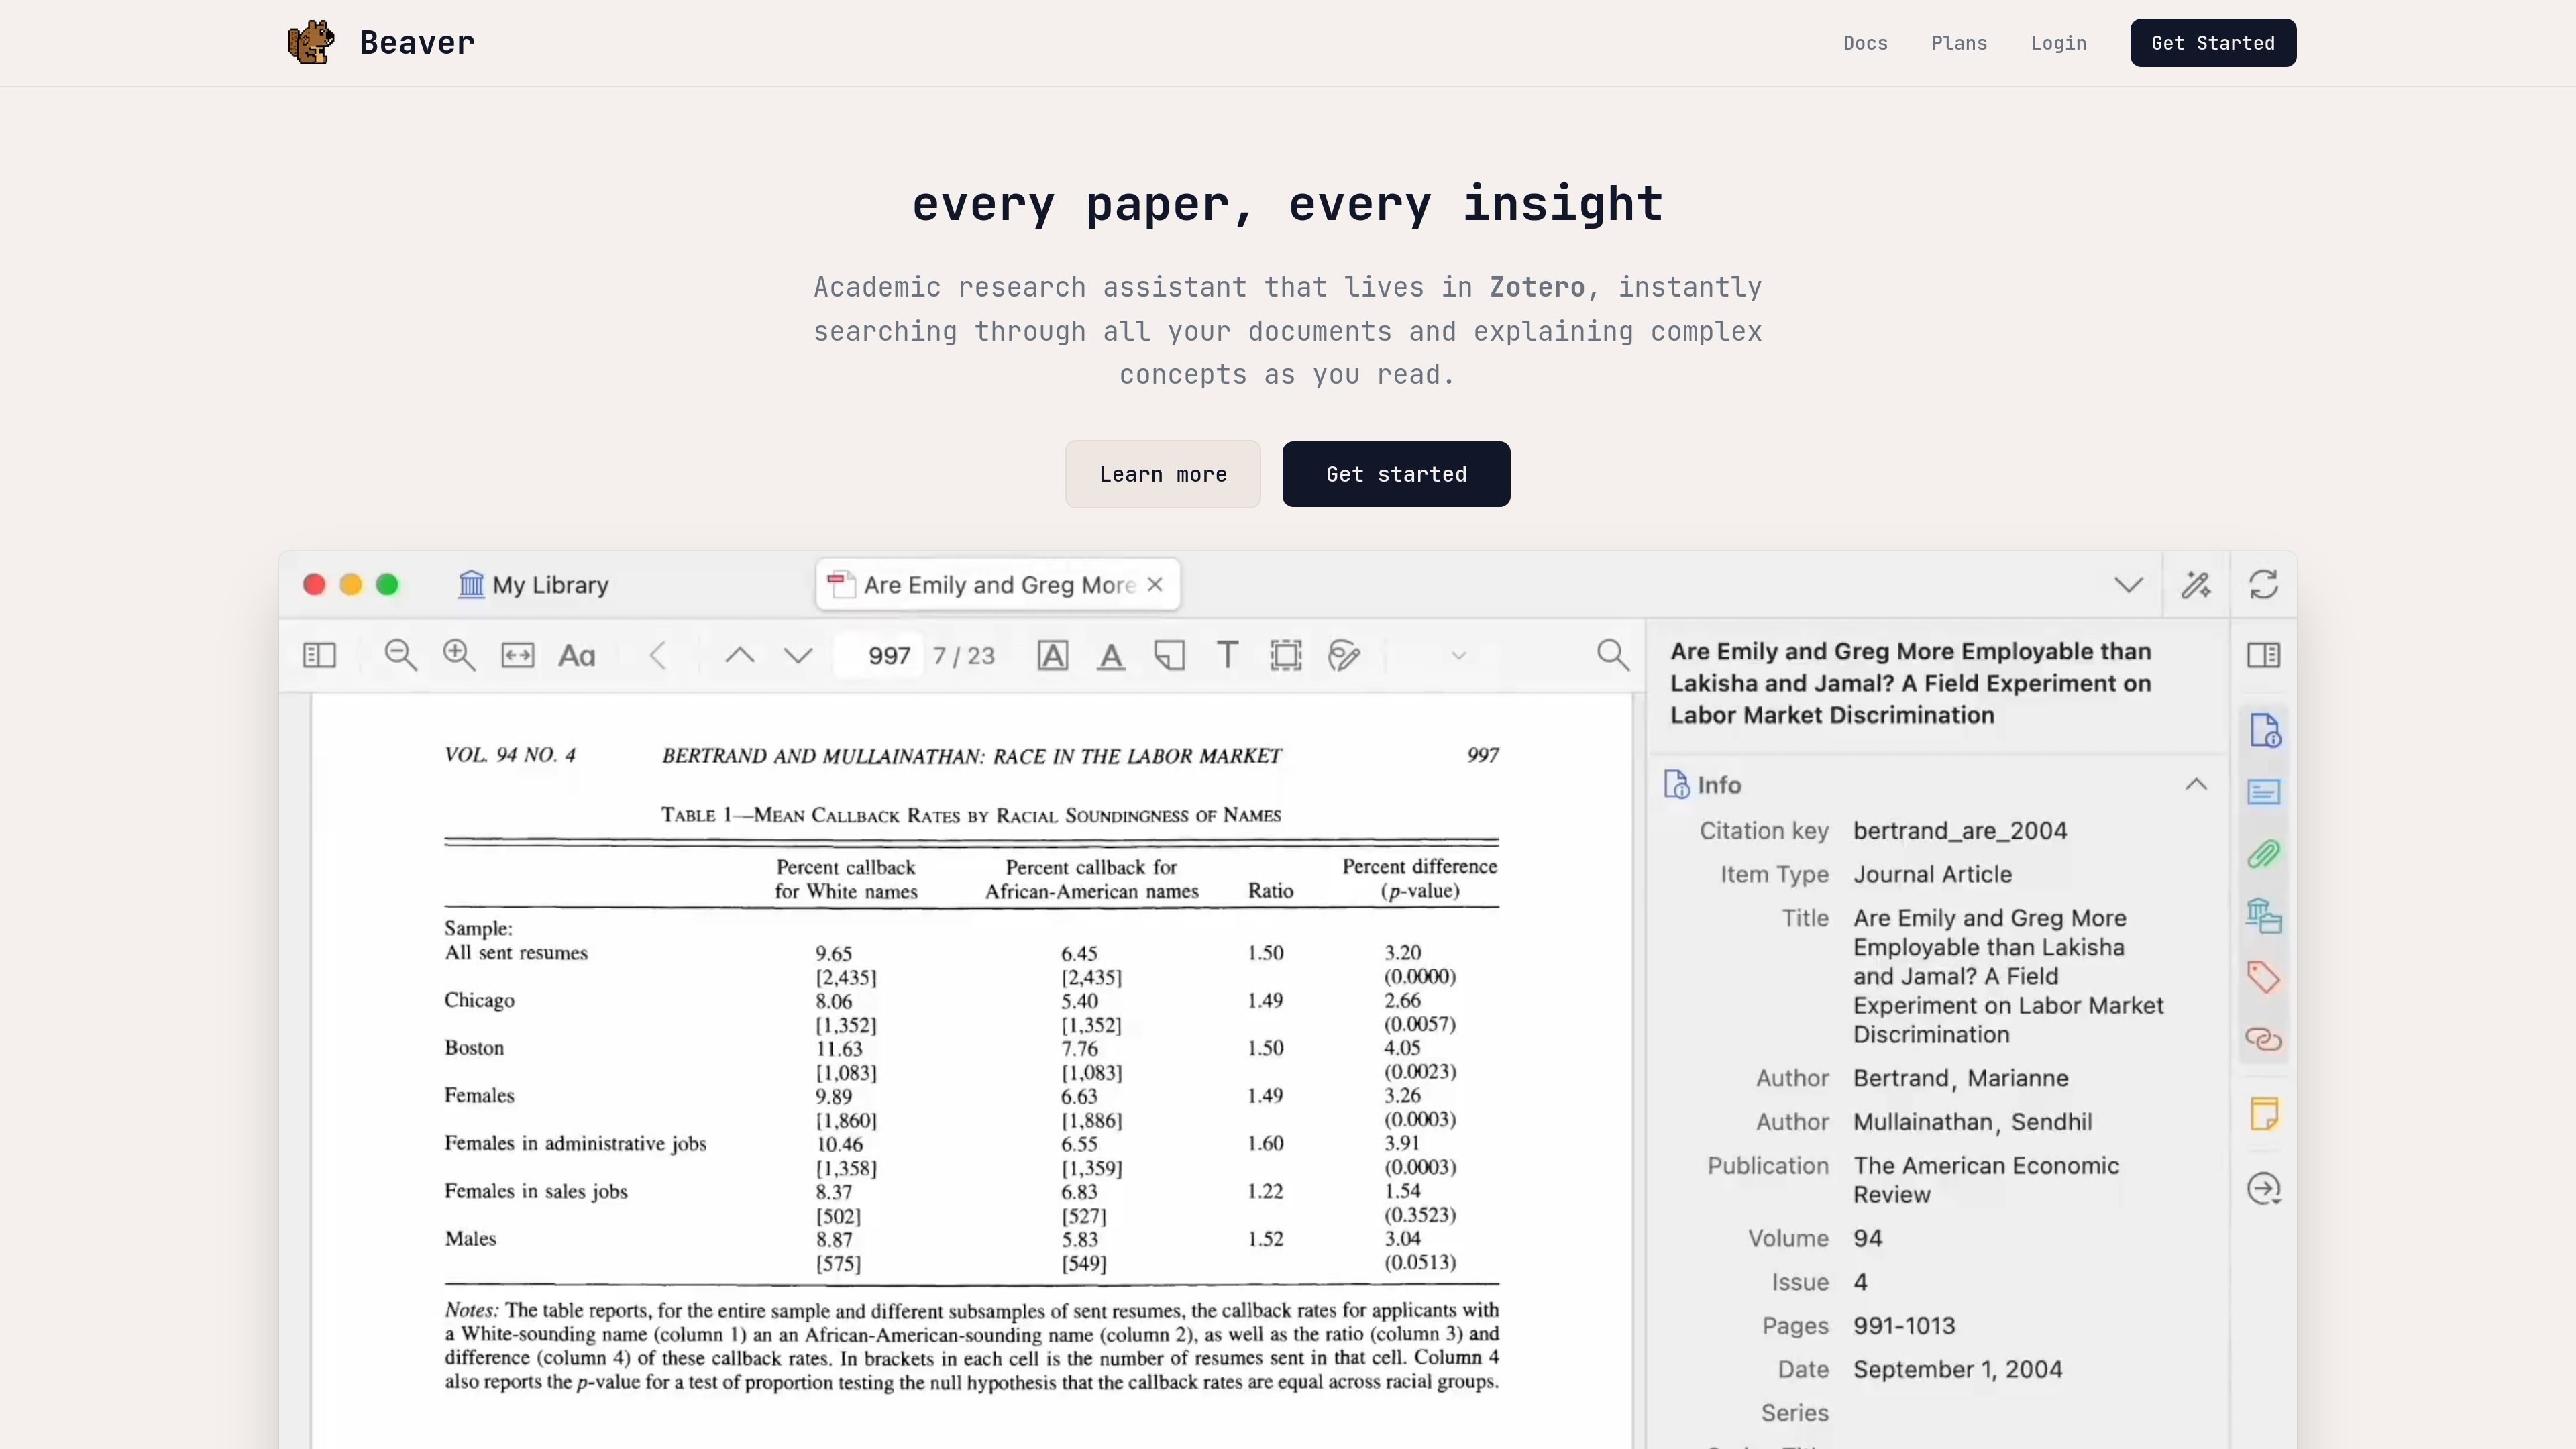Click the Zotero word in subtitle
Screen dimensions: 2576x1449
(x=1537, y=288)
